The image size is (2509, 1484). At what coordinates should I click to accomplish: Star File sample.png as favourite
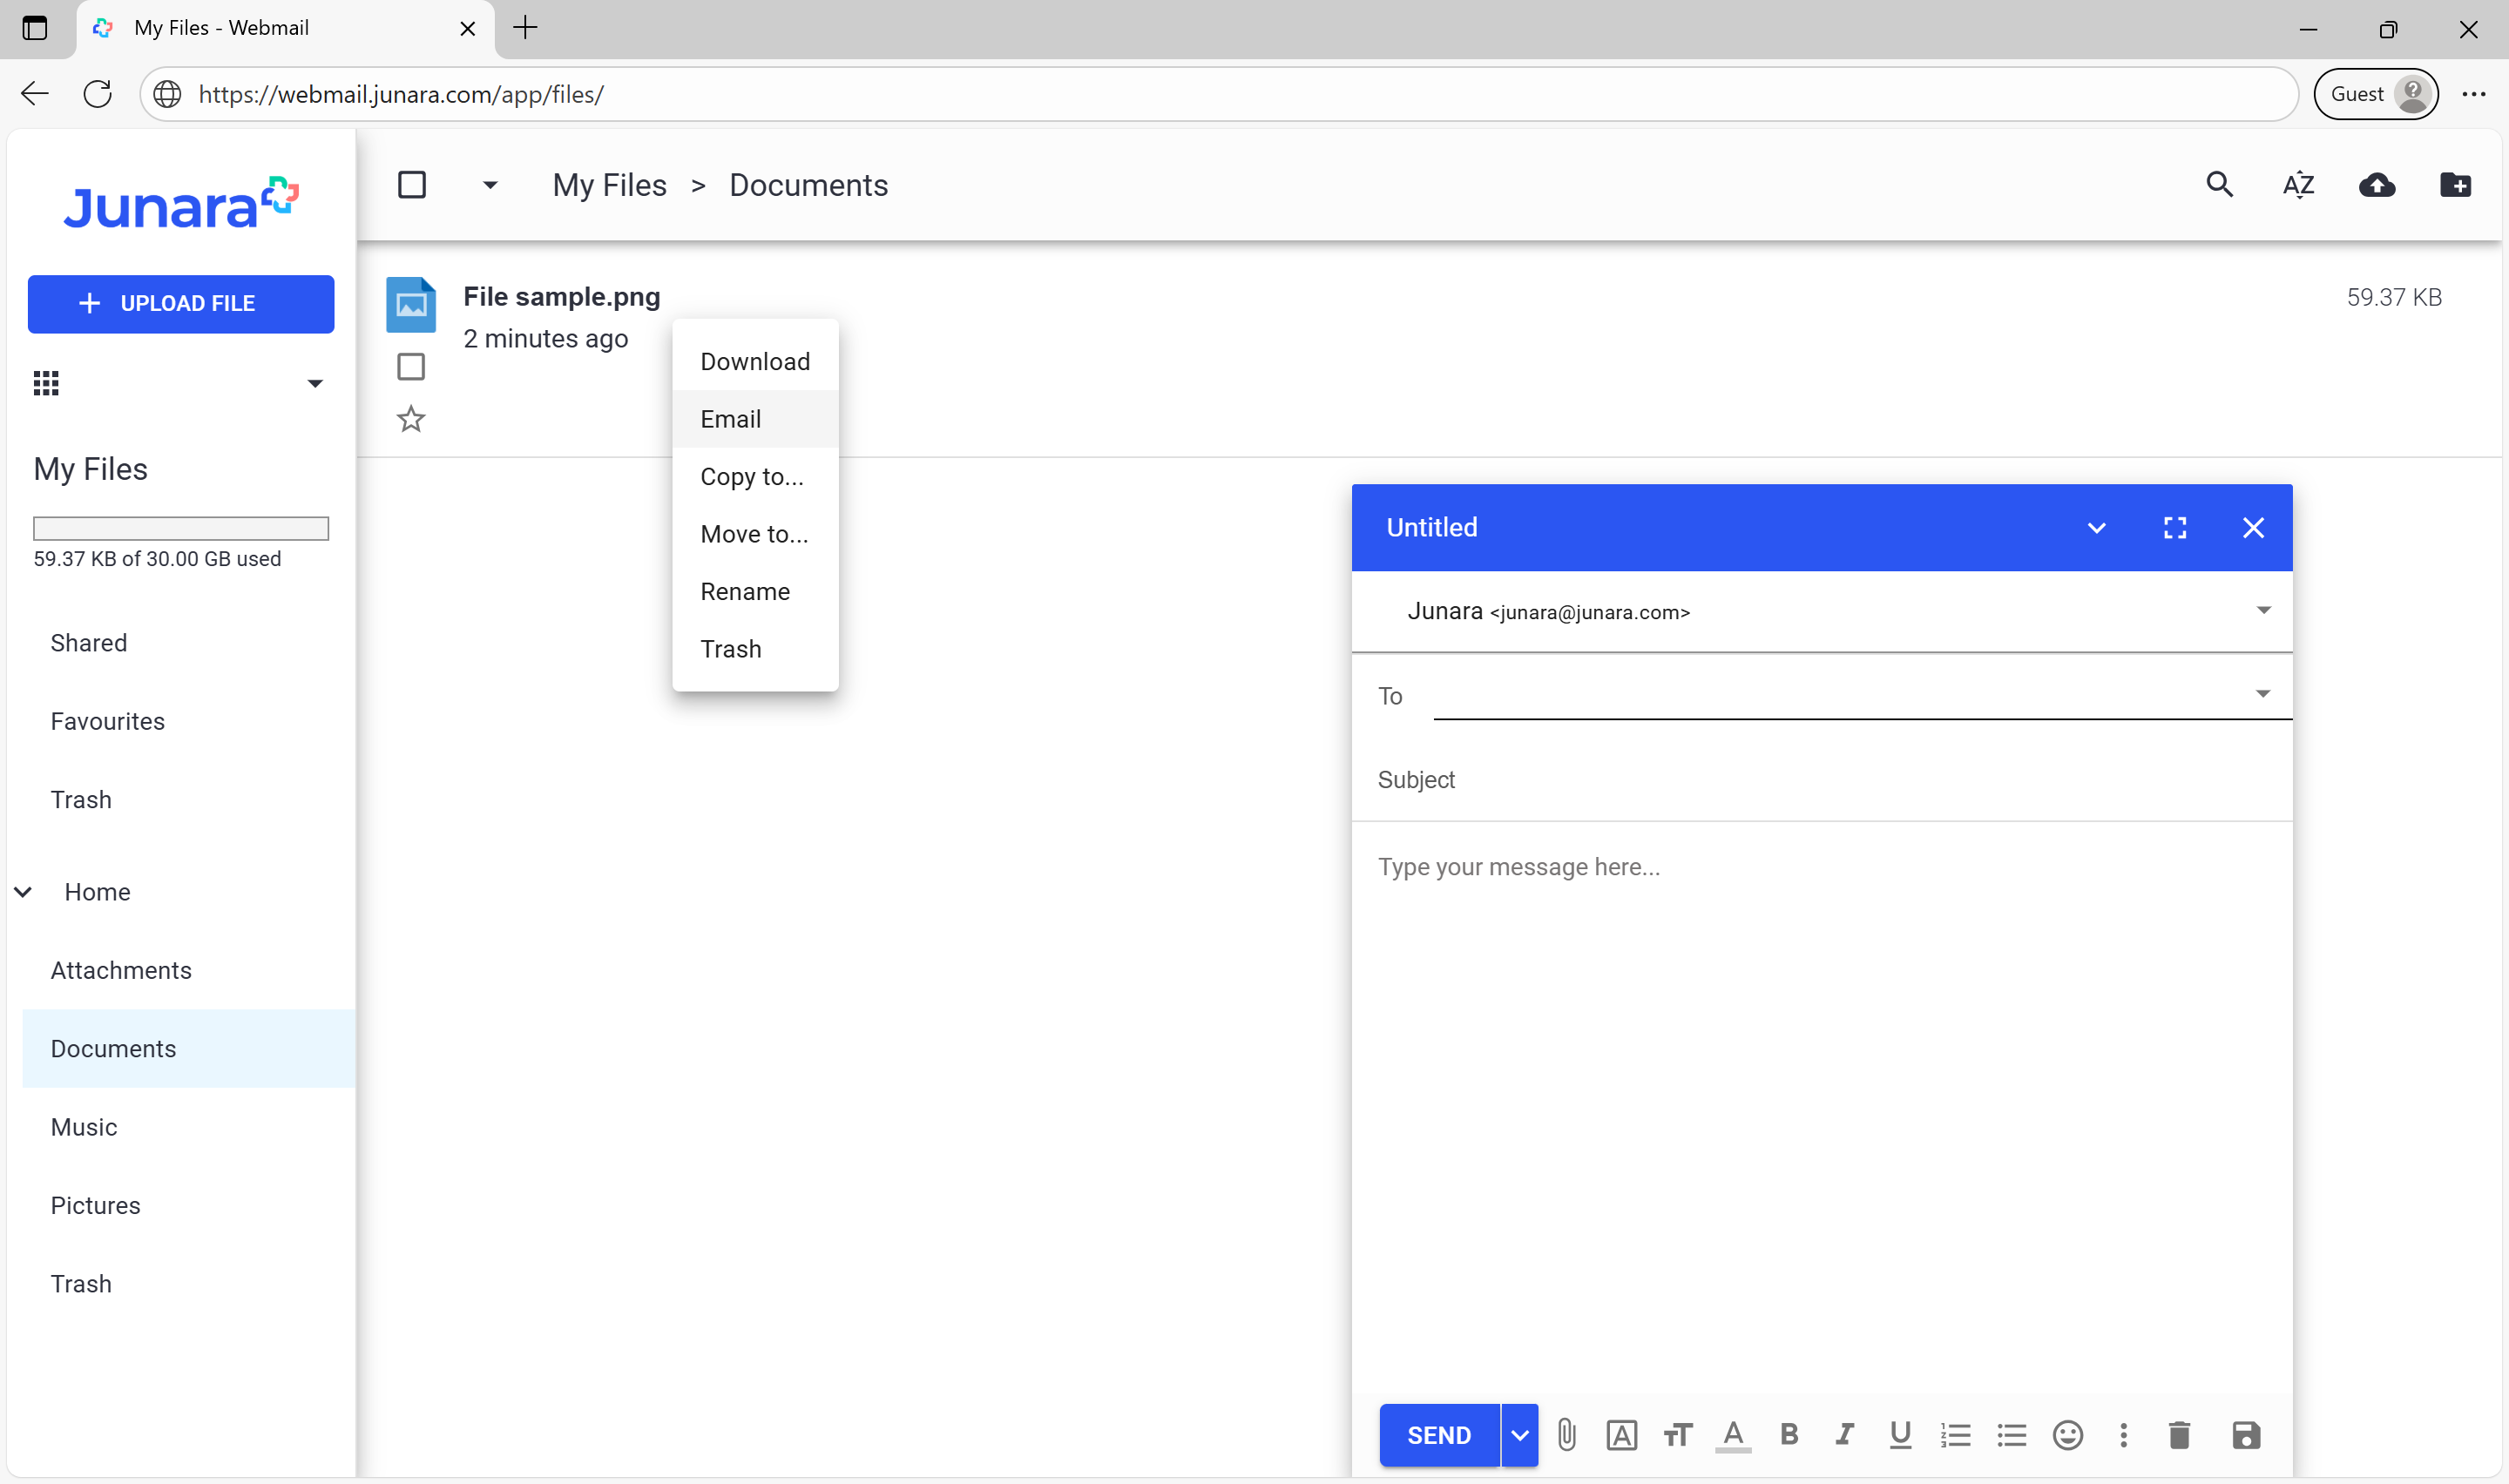(411, 419)
